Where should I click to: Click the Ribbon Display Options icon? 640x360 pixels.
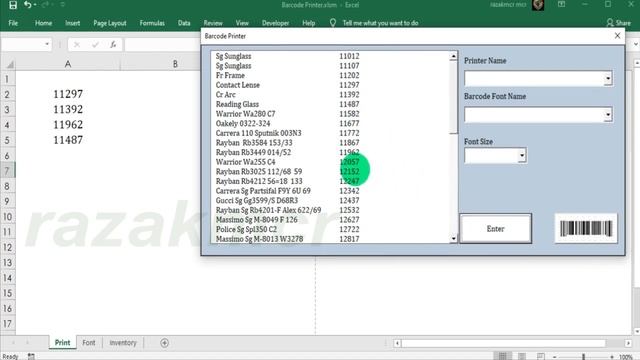click(562, 4)
